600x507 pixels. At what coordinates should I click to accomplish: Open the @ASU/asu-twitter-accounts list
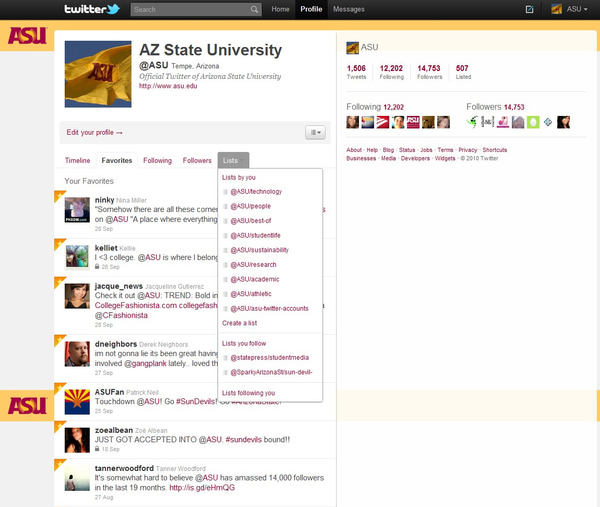pos(269,308)
